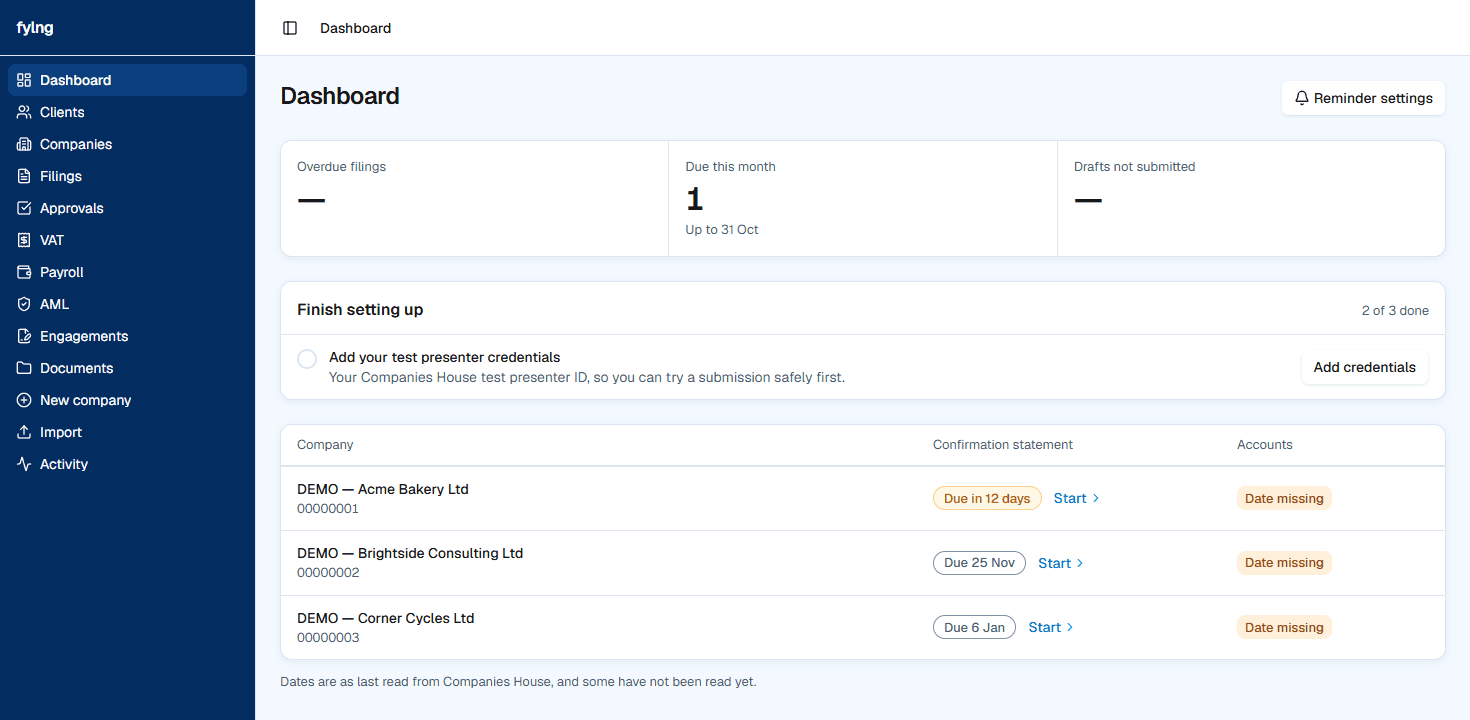The height and width of the screenshot is (720, 1470).
Task: Open DEMO — Corner Cycles Ltd company
Action: [x=385, y=618]
